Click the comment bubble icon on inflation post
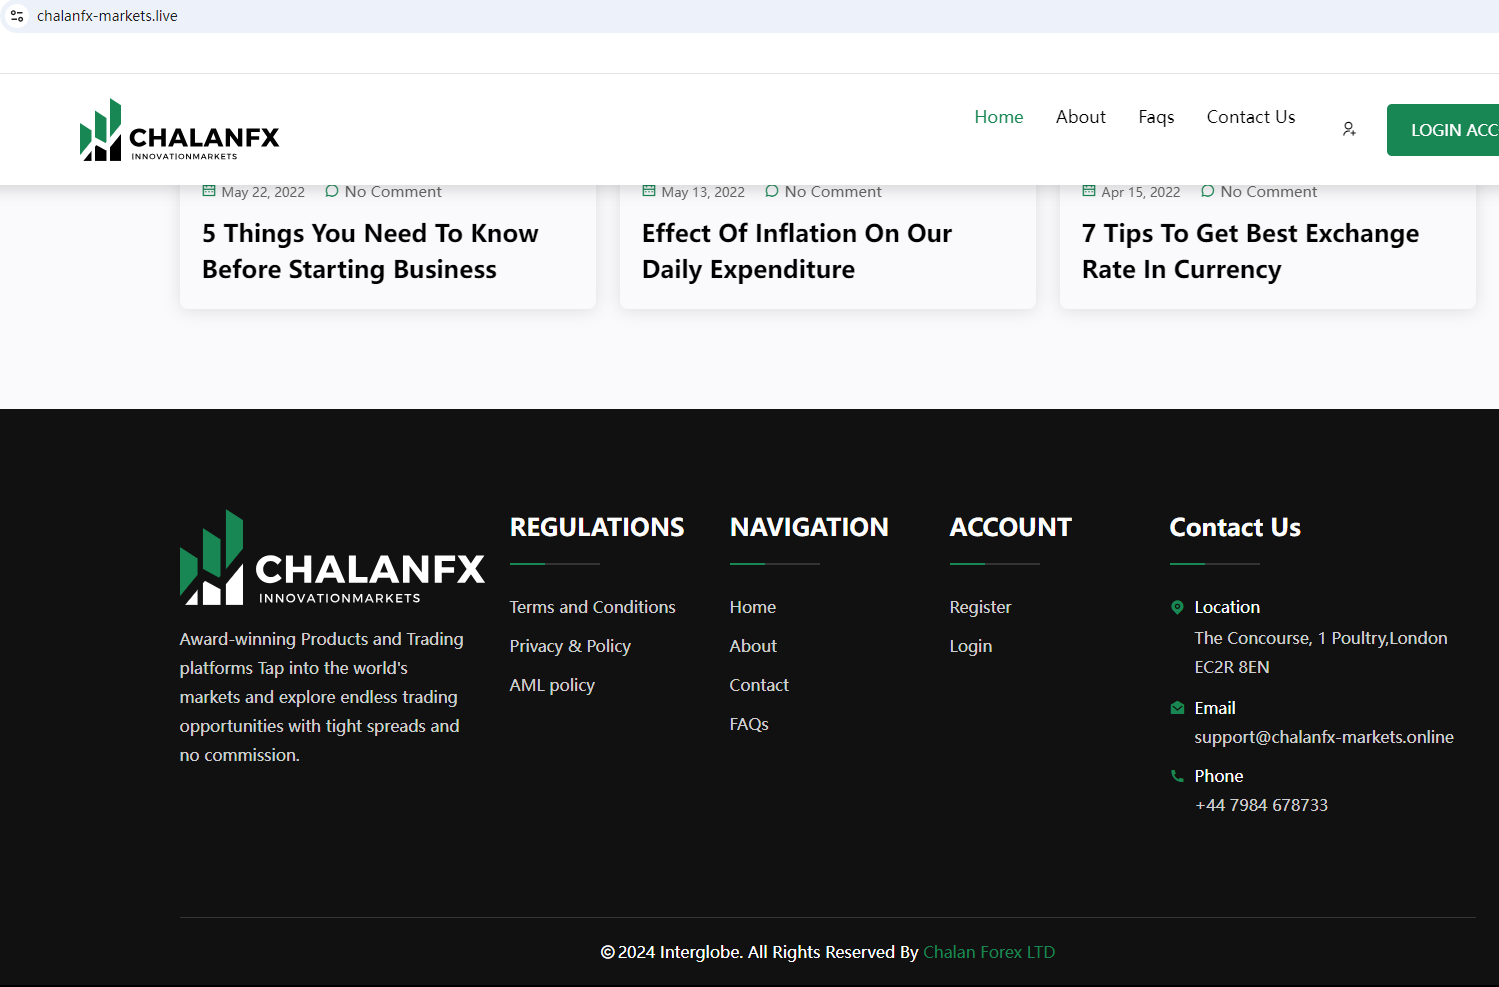 pyautogui.click(x=771, y=191)
